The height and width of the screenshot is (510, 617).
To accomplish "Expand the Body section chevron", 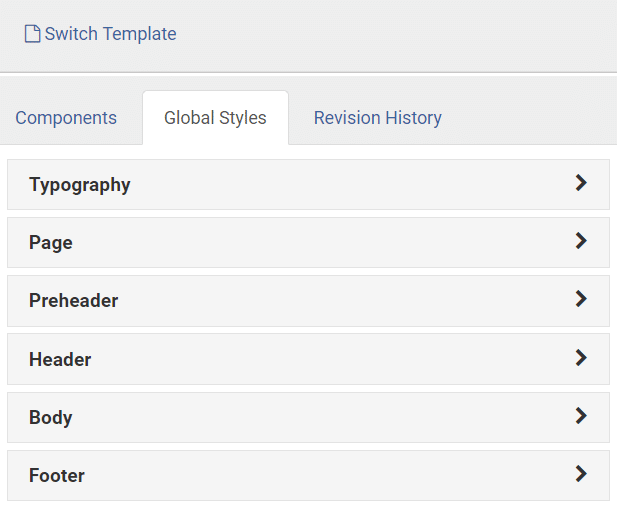I will click(x=581, y=416).
